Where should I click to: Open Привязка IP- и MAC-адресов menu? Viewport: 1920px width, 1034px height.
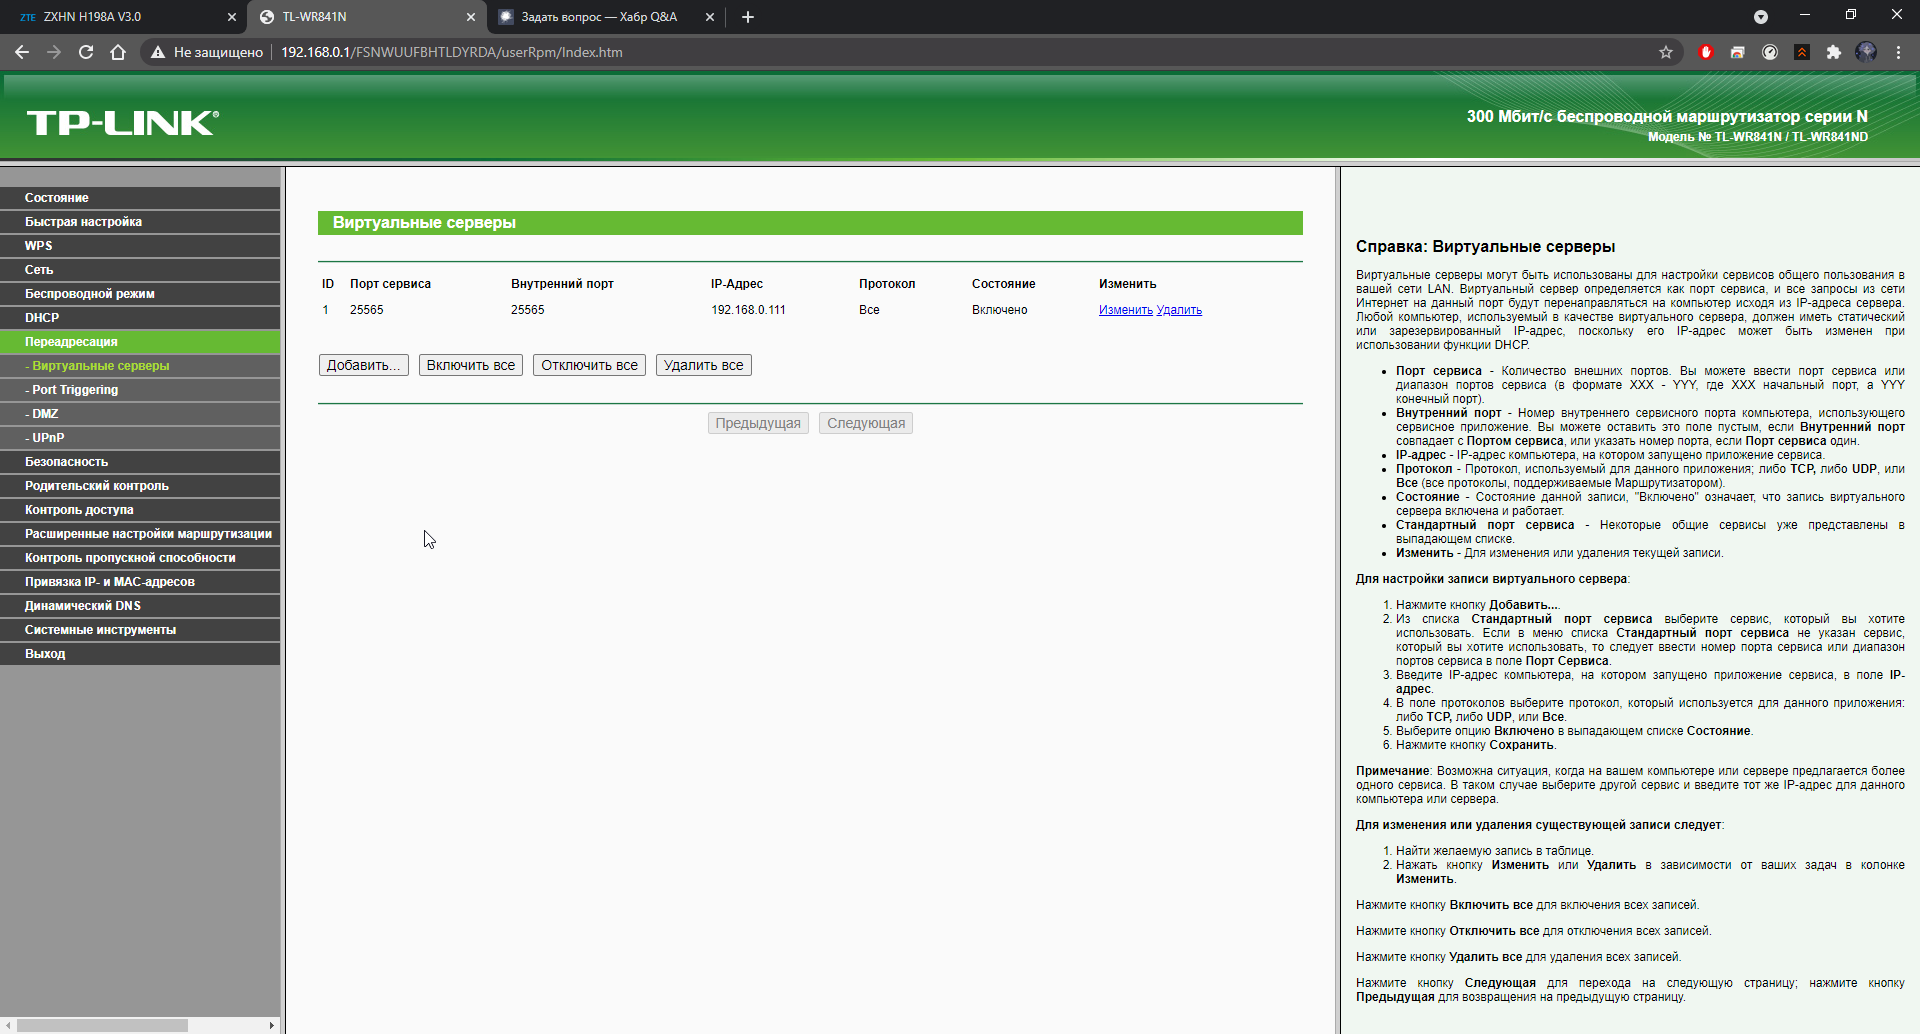point(140,582)
